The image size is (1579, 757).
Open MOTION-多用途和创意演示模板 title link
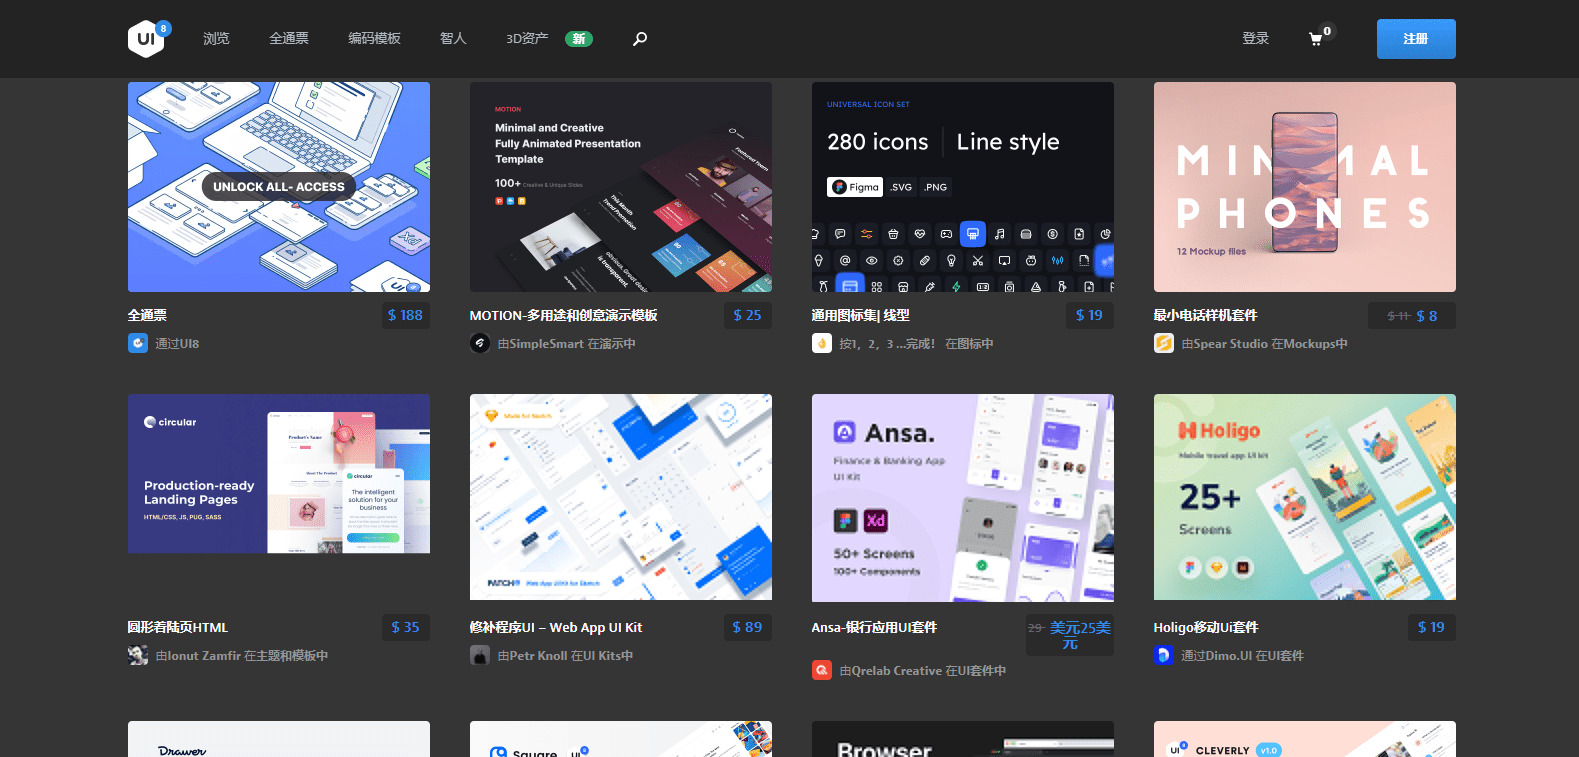(563, 315)
